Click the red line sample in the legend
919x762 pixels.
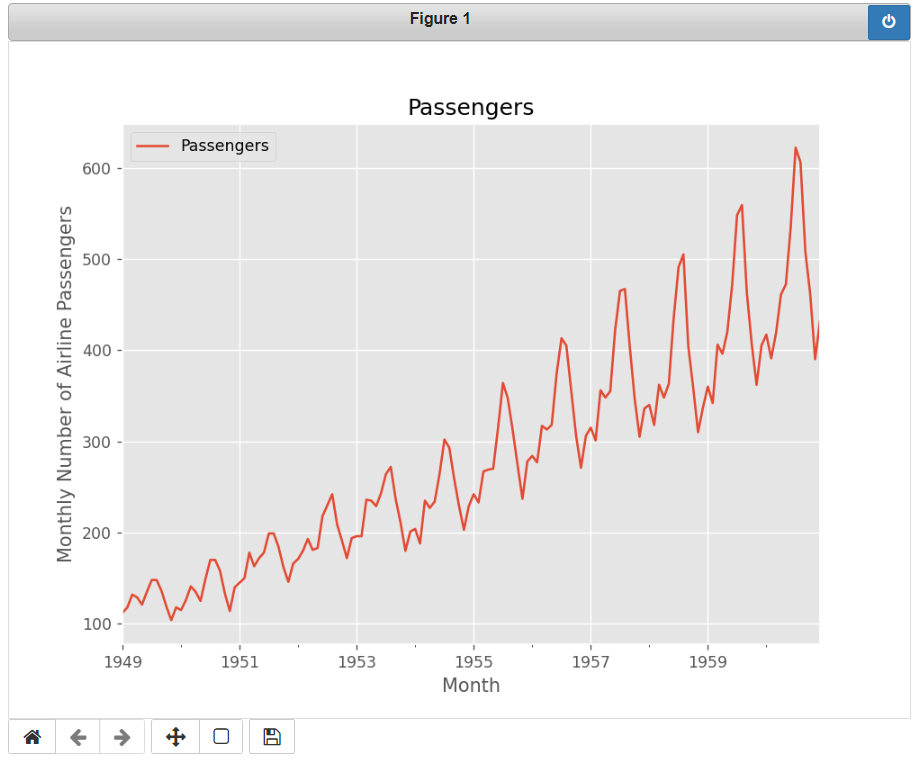point(155,146)
